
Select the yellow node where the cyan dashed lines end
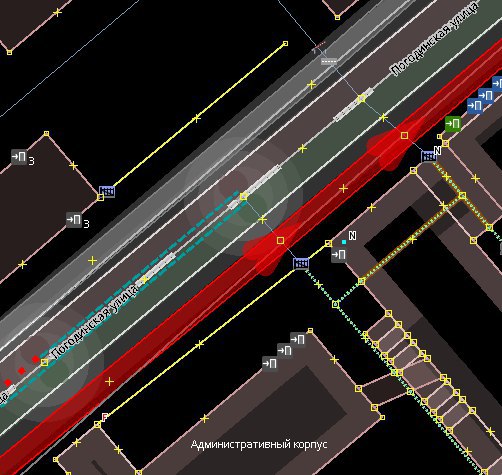pos(244,197)
